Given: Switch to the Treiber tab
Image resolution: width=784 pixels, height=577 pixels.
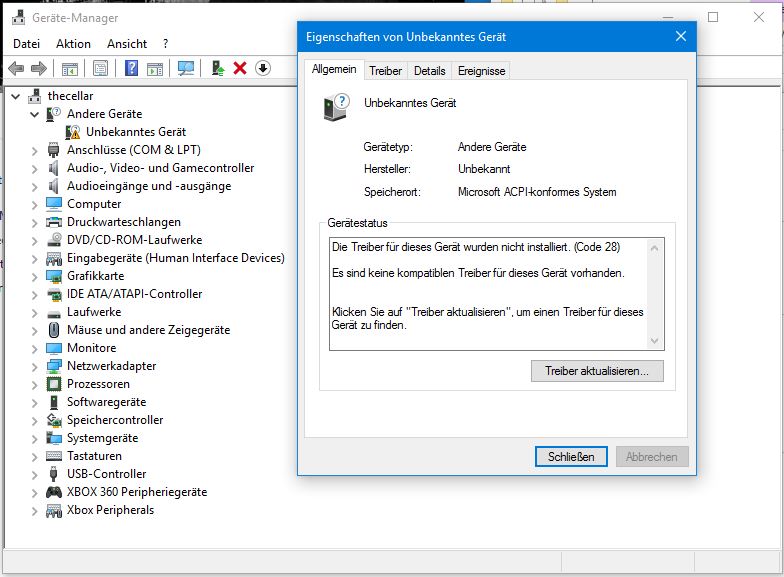Looking at the screenshot, I should tap(386, 71).
